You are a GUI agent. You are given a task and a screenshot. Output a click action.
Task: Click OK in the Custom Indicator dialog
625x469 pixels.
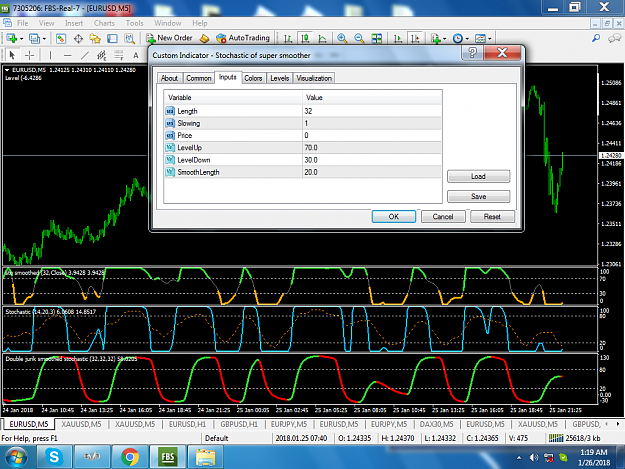(394, 216)
